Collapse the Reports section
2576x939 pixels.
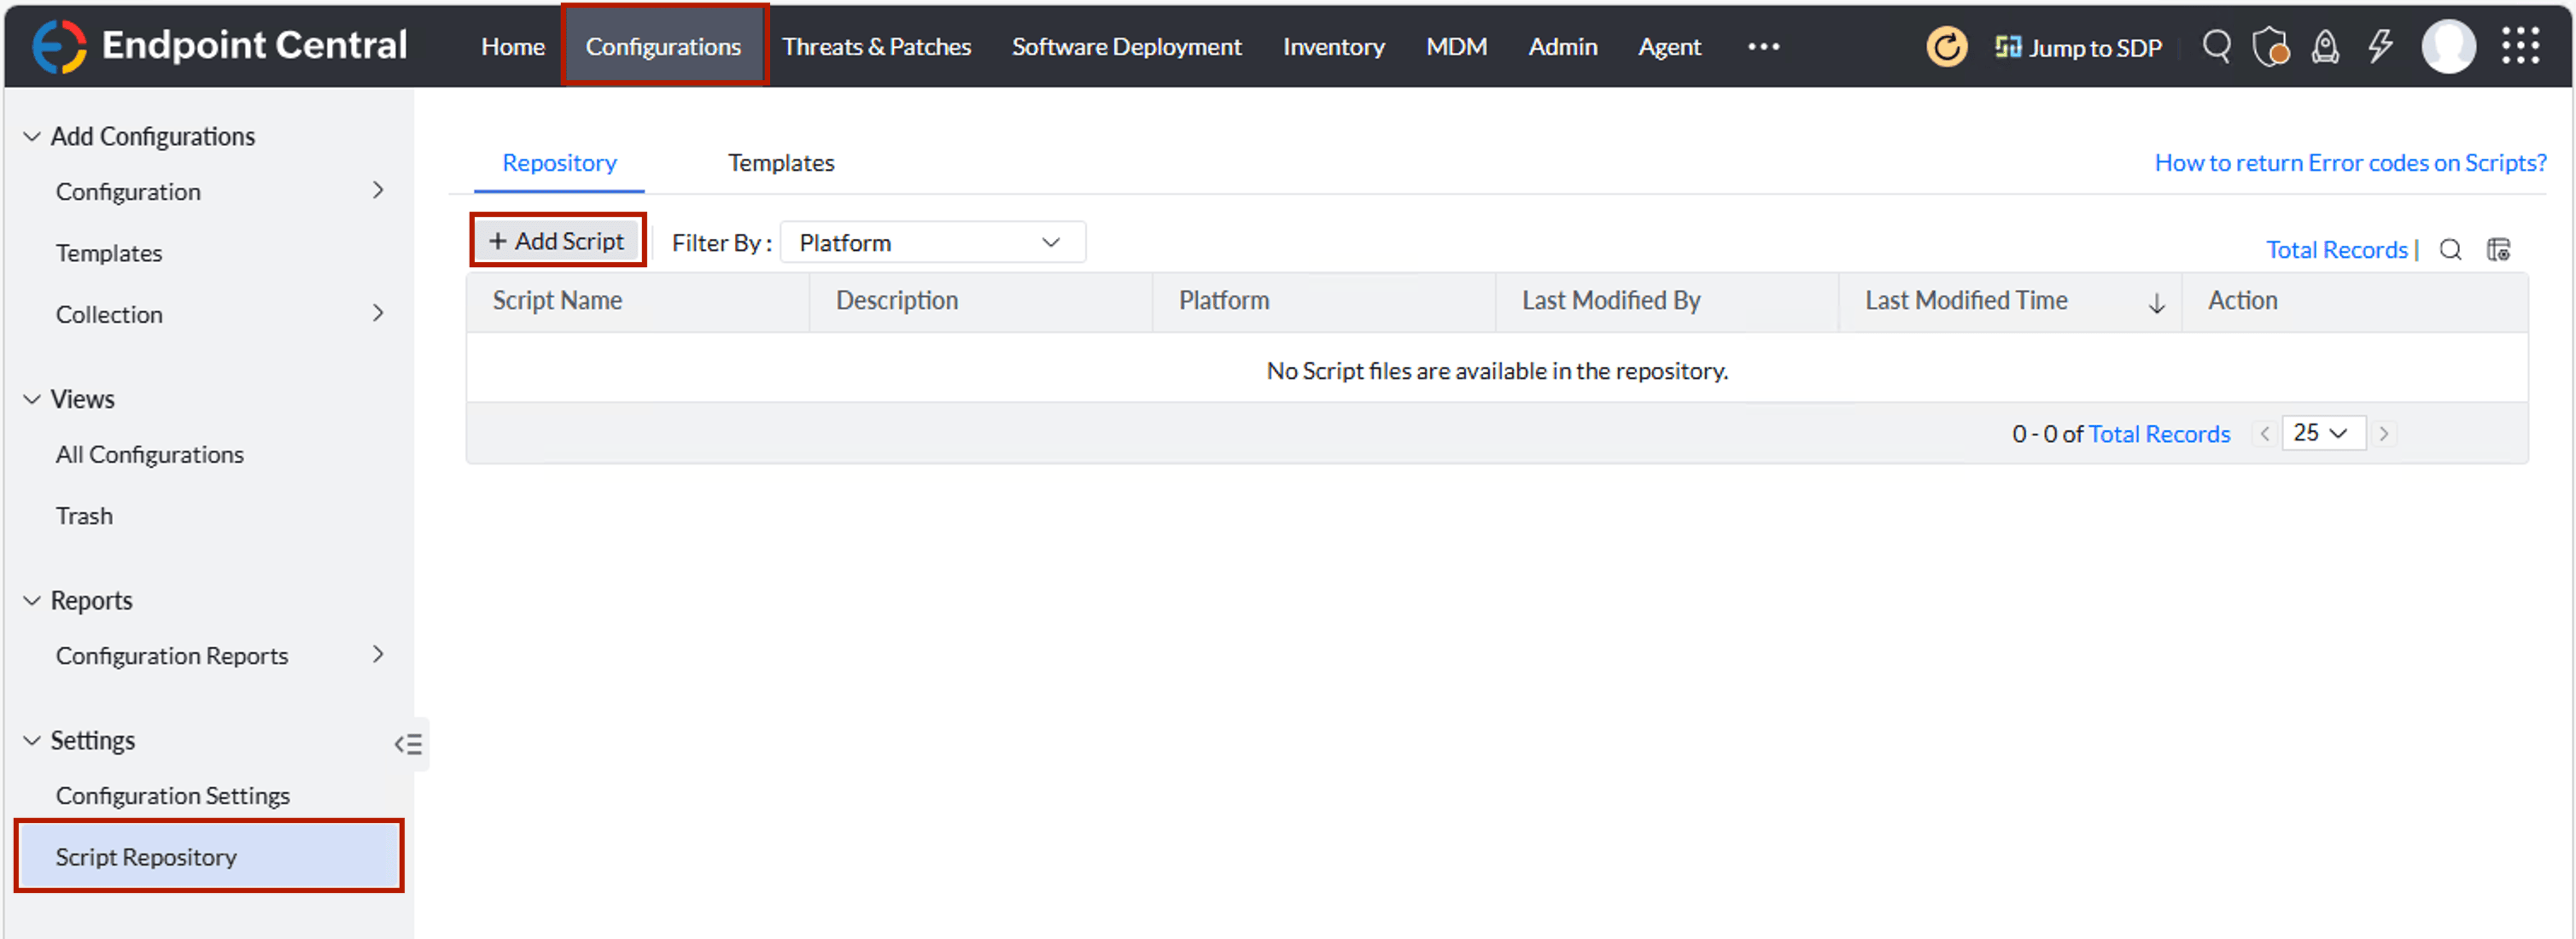coord(32,601)
